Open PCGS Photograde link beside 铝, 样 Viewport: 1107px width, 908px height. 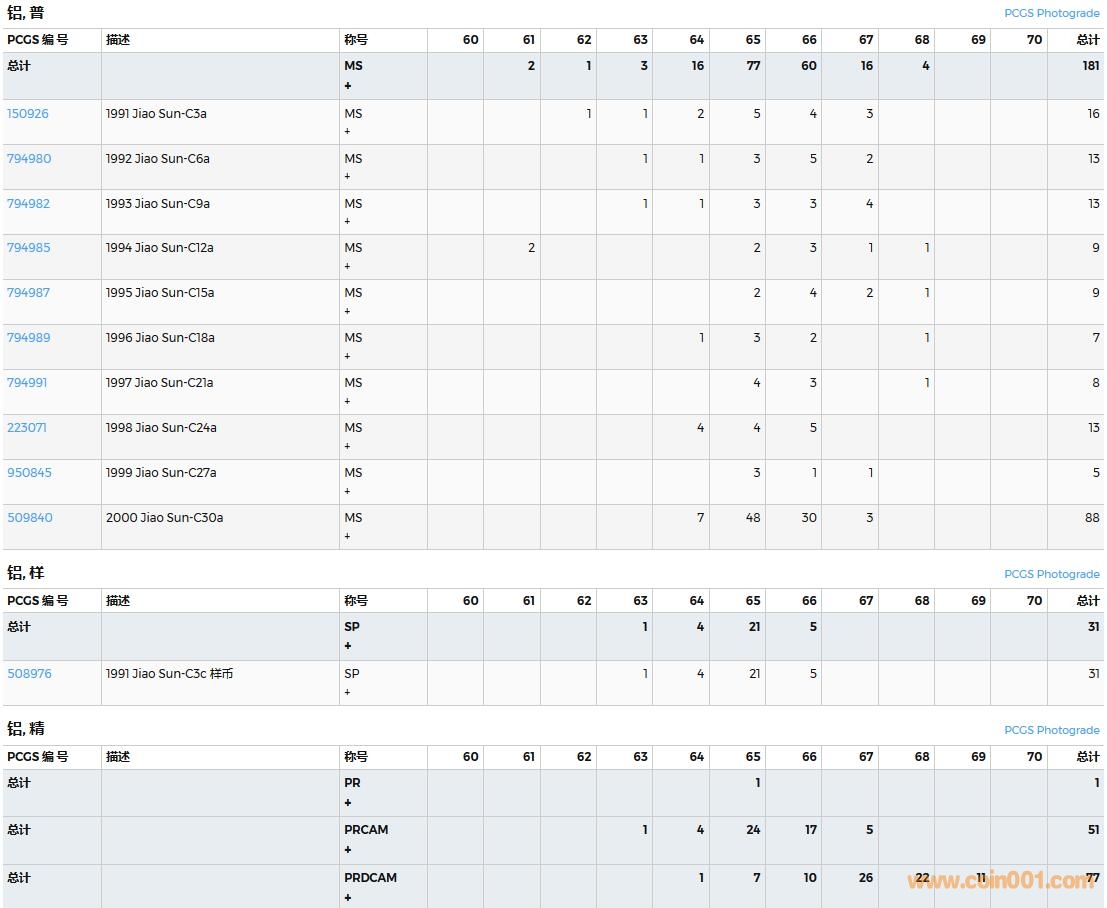pos(1051,574)
